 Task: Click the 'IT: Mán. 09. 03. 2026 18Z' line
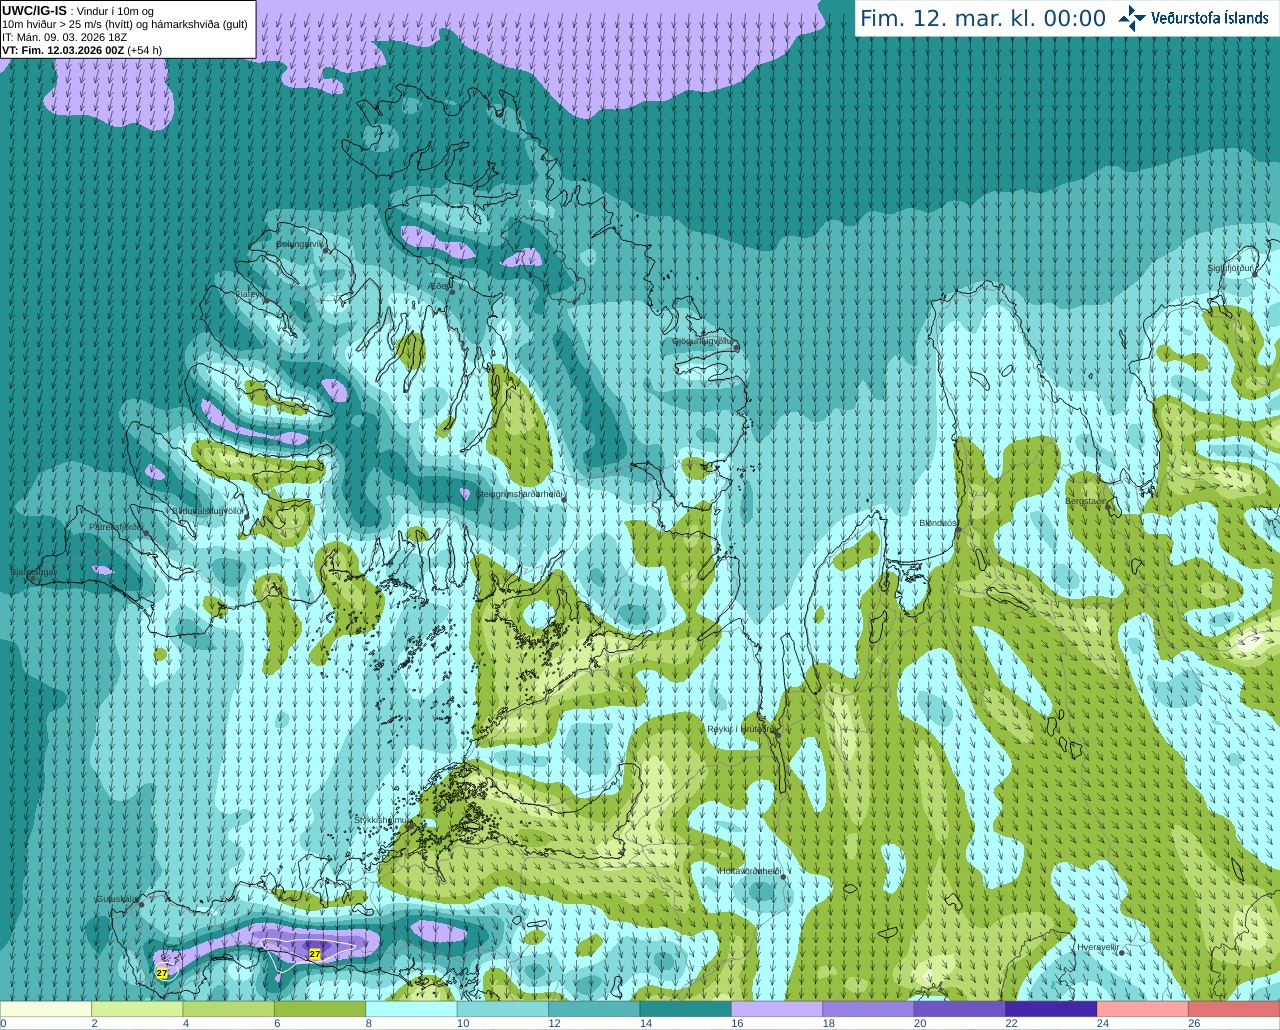[x=65, y=37]
